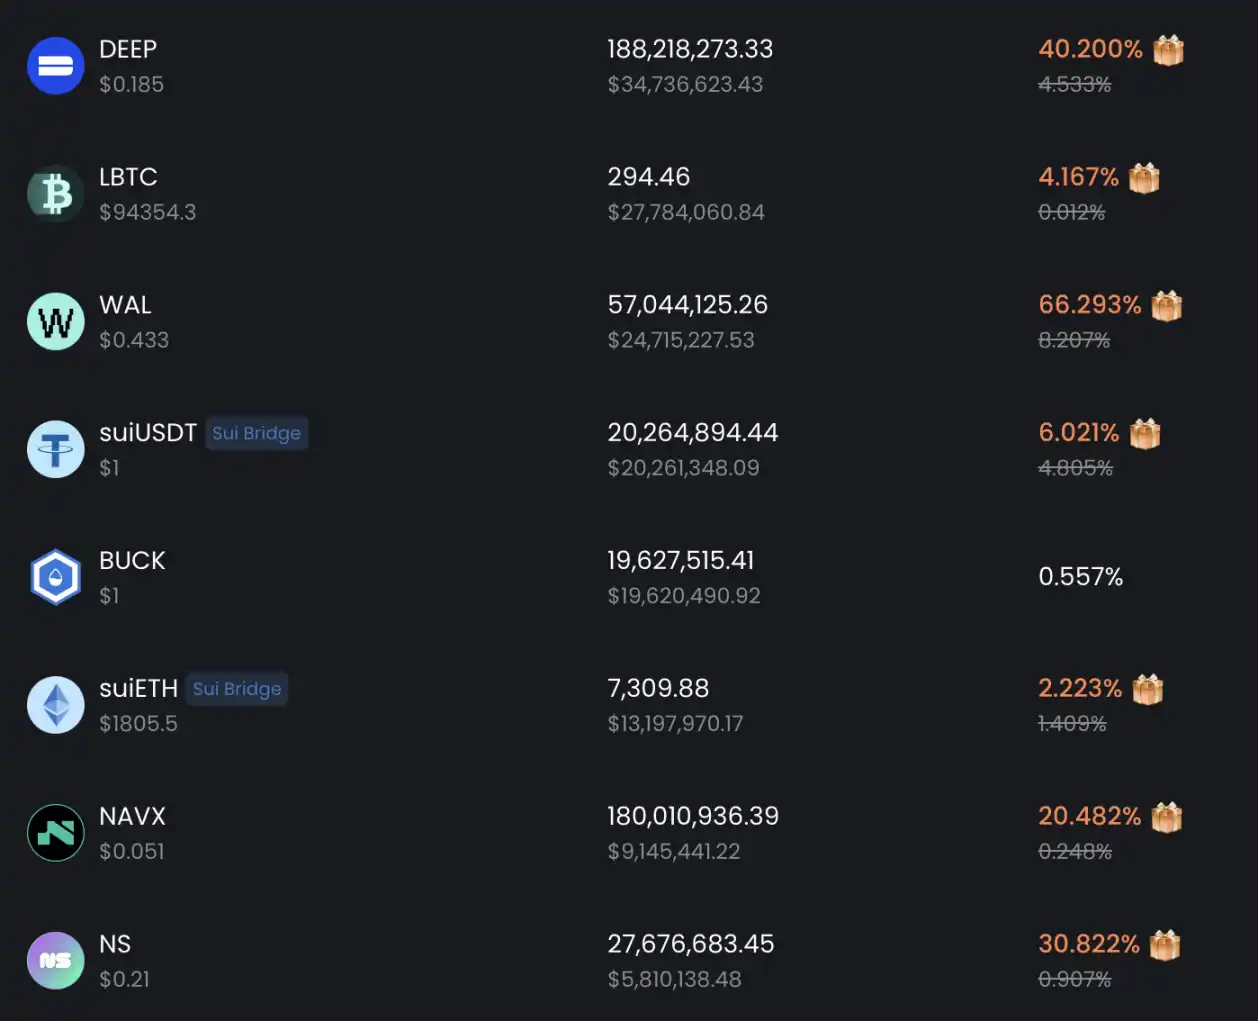Image resolution: width=1258 pixels, height=1021 pixels.
Task: Click the NS token icon
Action: point(56,961)
